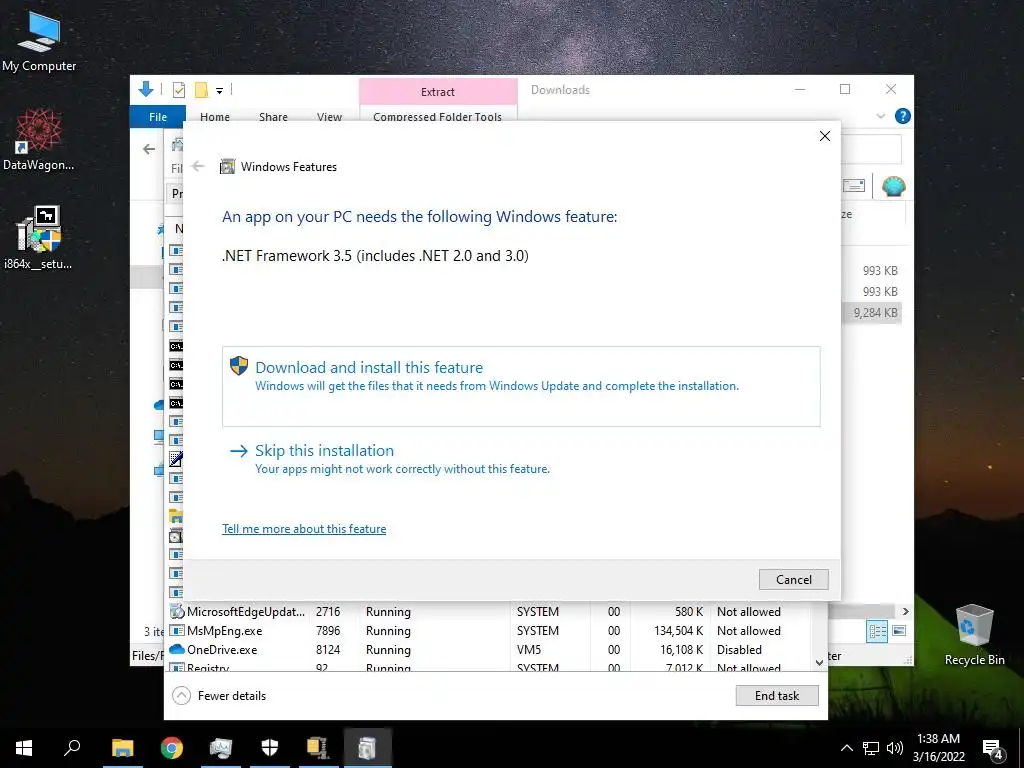1024x768 pixels.
Task: Click the shell globe icon in background window
Action: pyautogui.click(x=893, y=187)
